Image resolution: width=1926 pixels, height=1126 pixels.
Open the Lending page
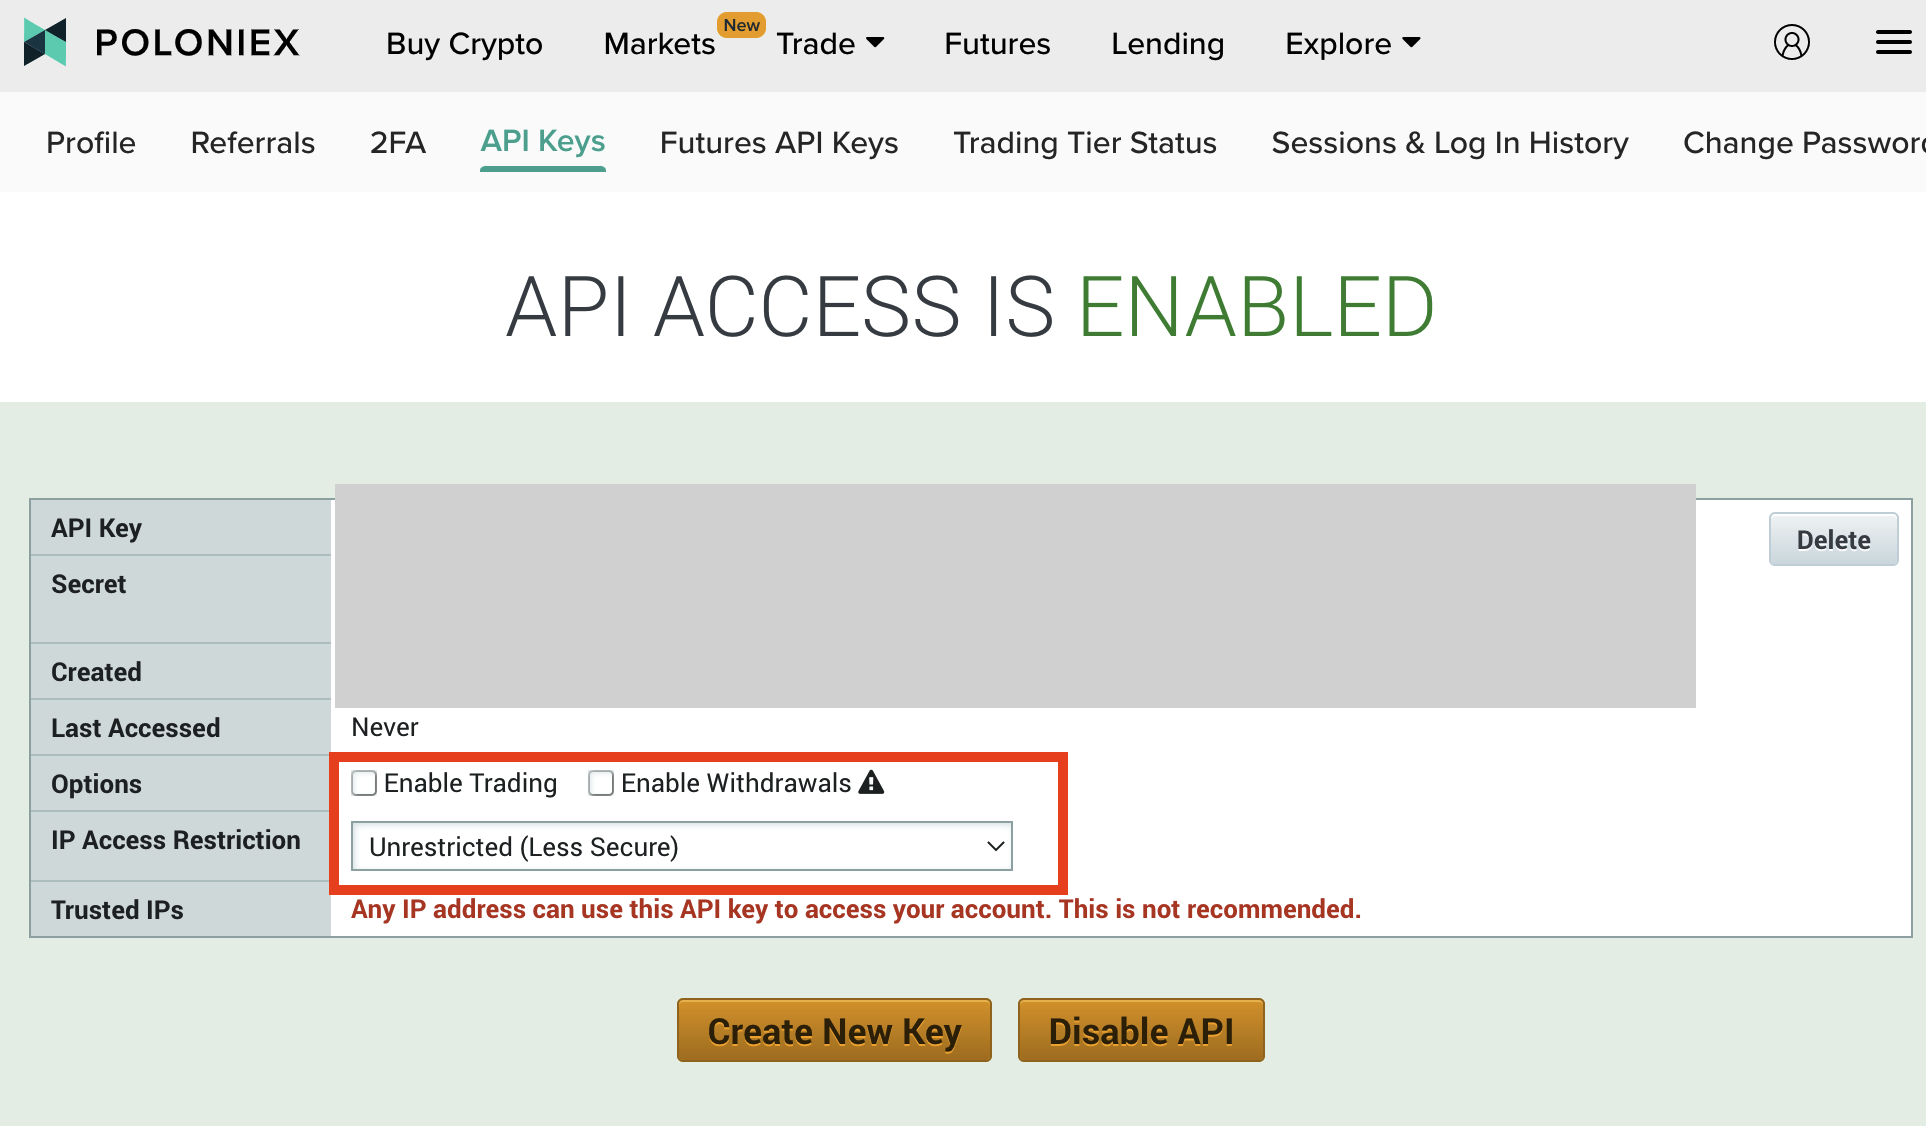1167,44
